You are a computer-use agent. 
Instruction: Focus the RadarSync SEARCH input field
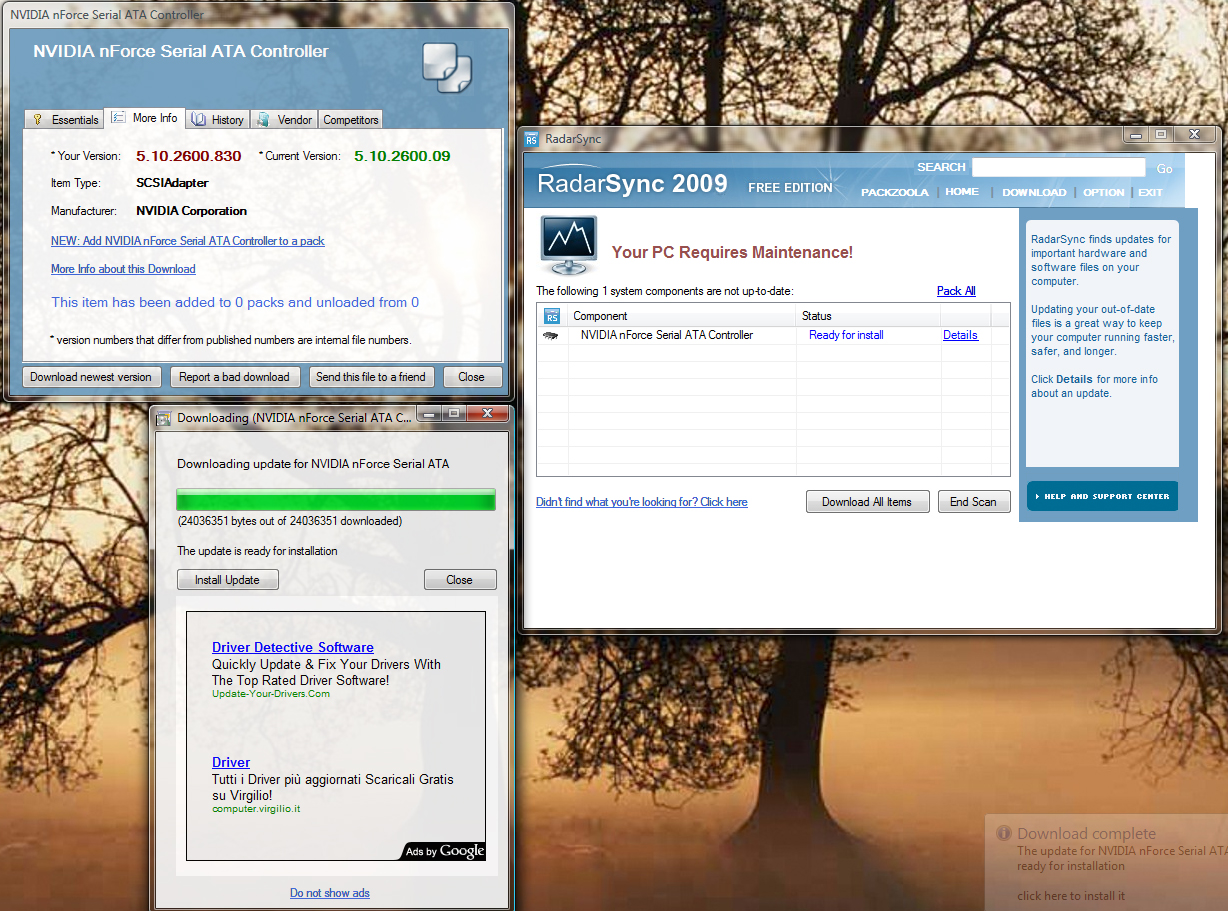pos(1059,168)
